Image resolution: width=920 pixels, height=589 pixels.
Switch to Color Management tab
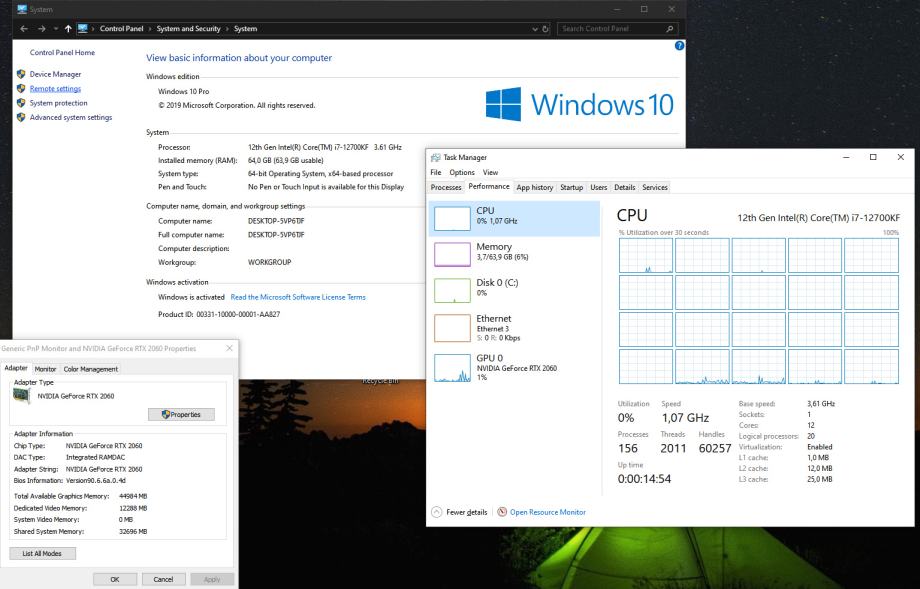[x=90, y=369]
